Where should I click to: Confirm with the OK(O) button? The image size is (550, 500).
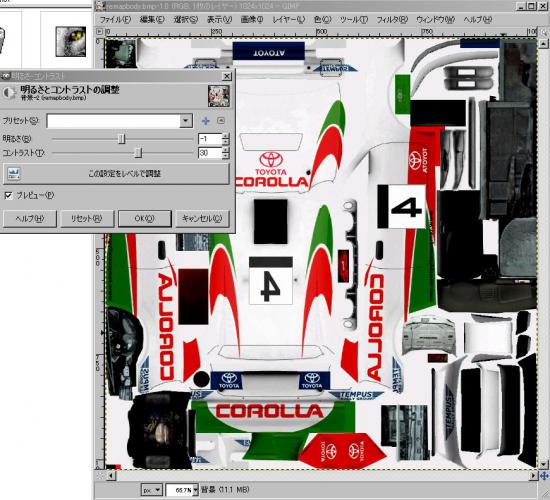click(145, 219)
